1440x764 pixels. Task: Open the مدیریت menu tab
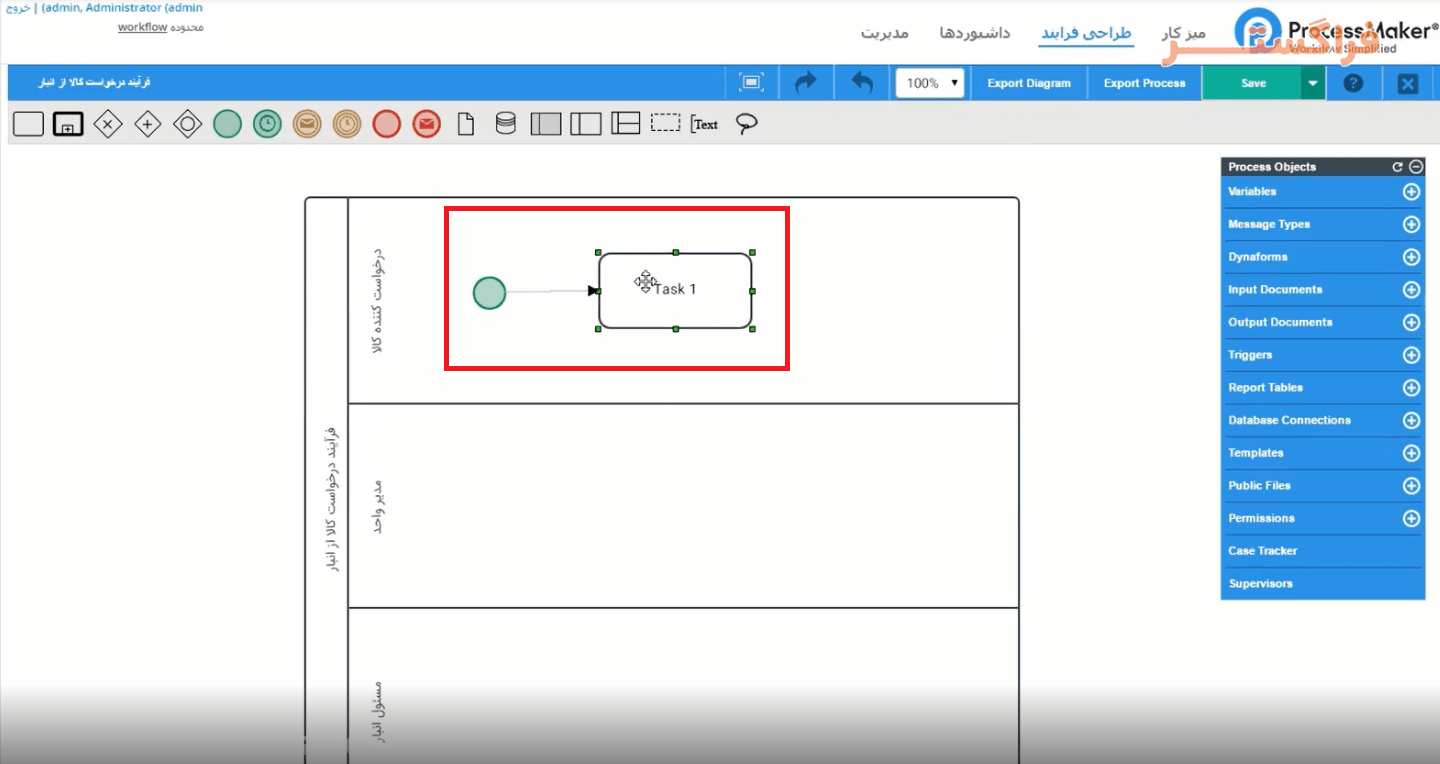pos(884,33)
